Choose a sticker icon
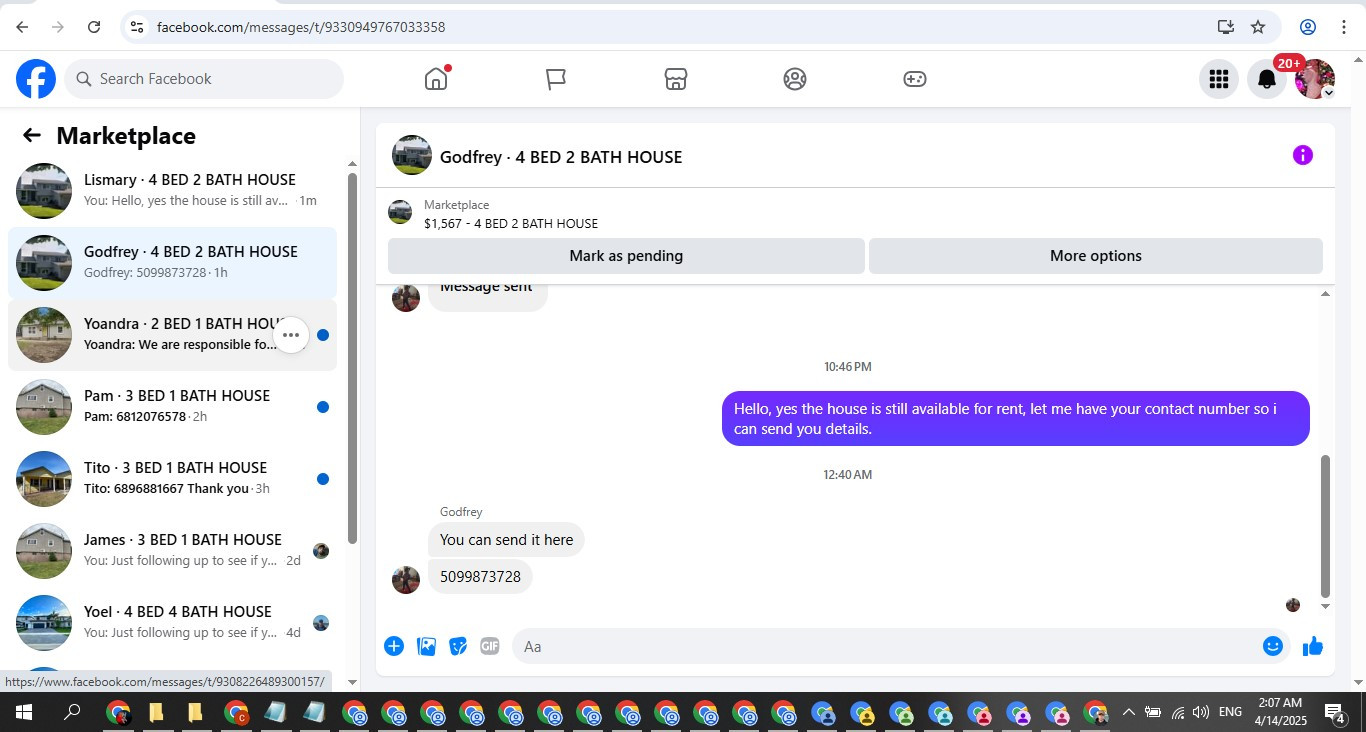This screenshot has width=1366, height=732. click(458, 646)
